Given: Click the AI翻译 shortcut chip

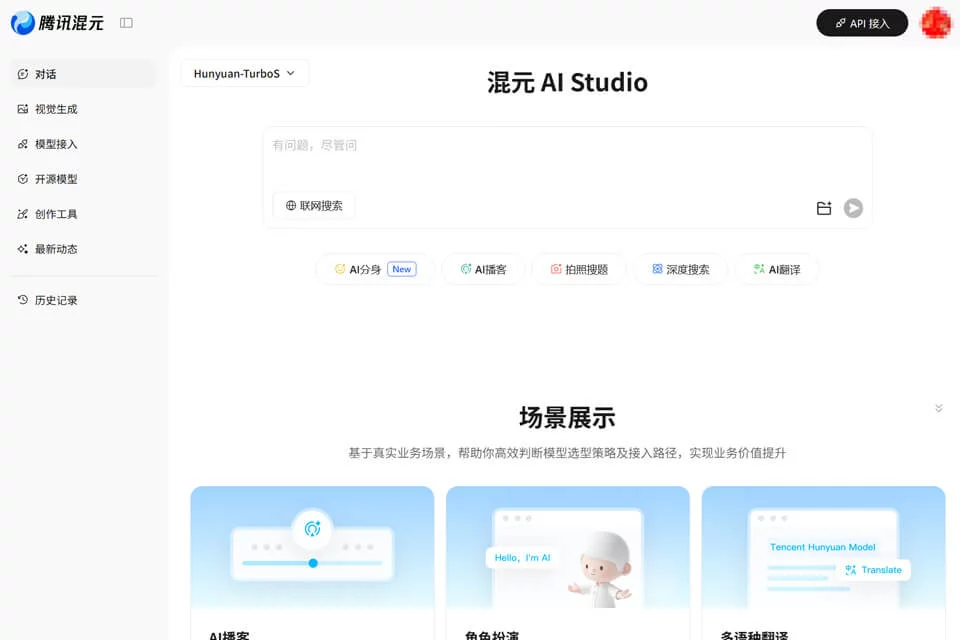Looking at the screenshot, I should pyautogui.click(x=776, y=269).
